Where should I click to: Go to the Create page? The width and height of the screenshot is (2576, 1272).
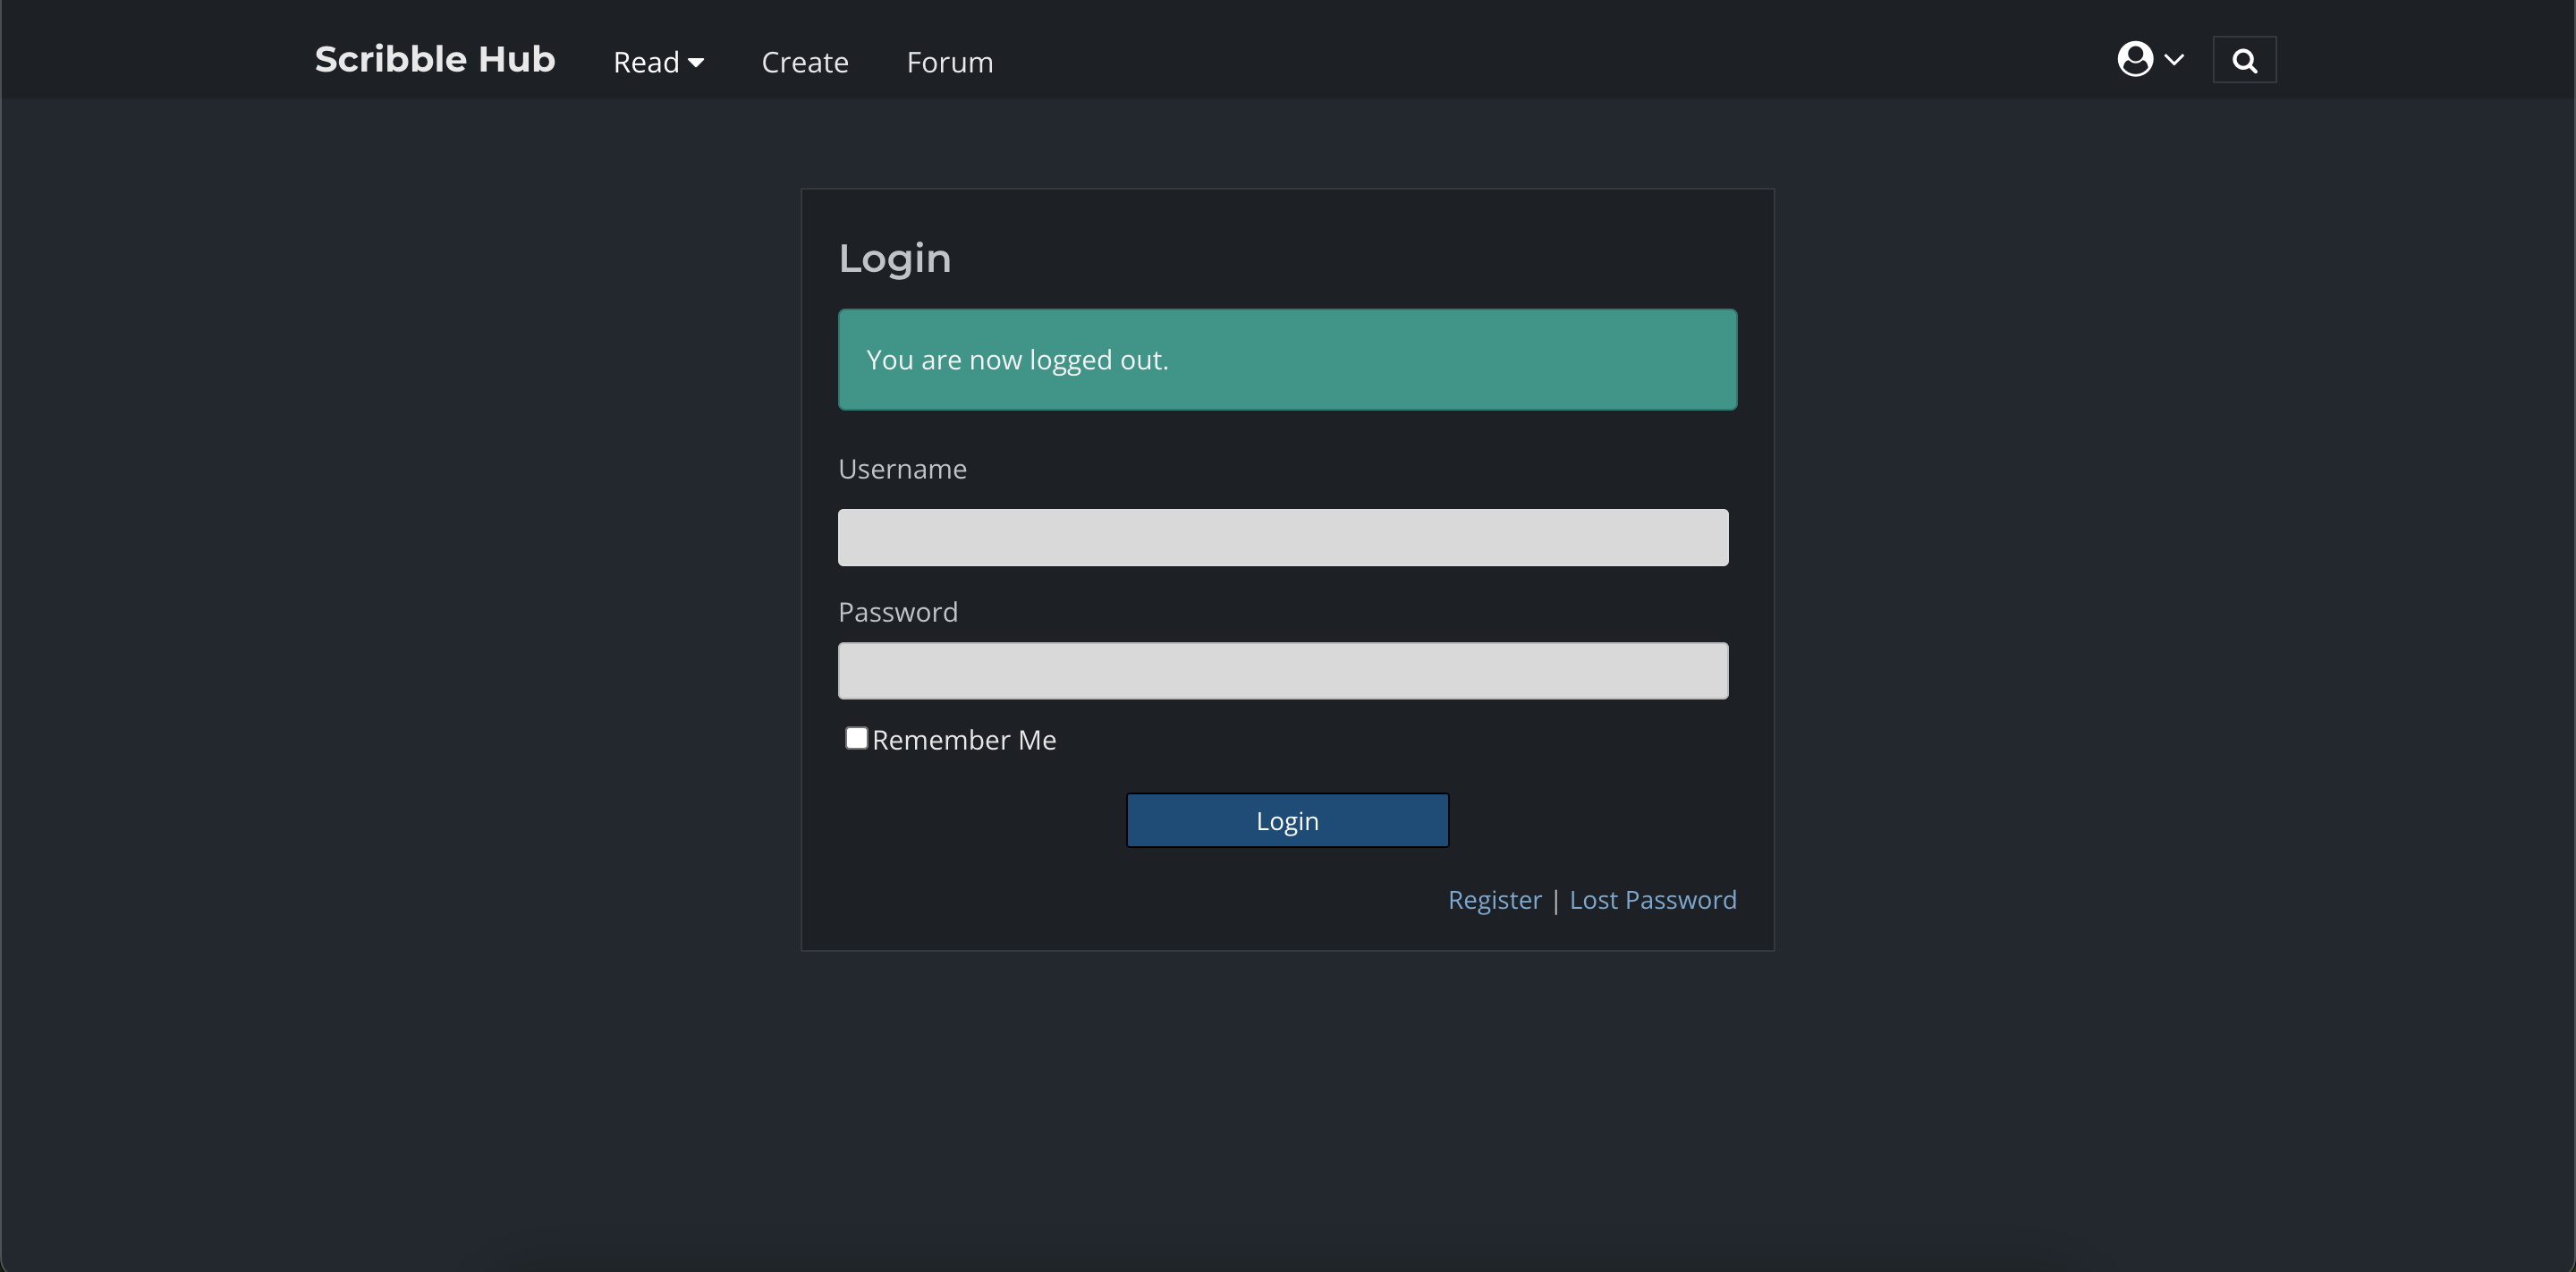[x=804, y=63]
